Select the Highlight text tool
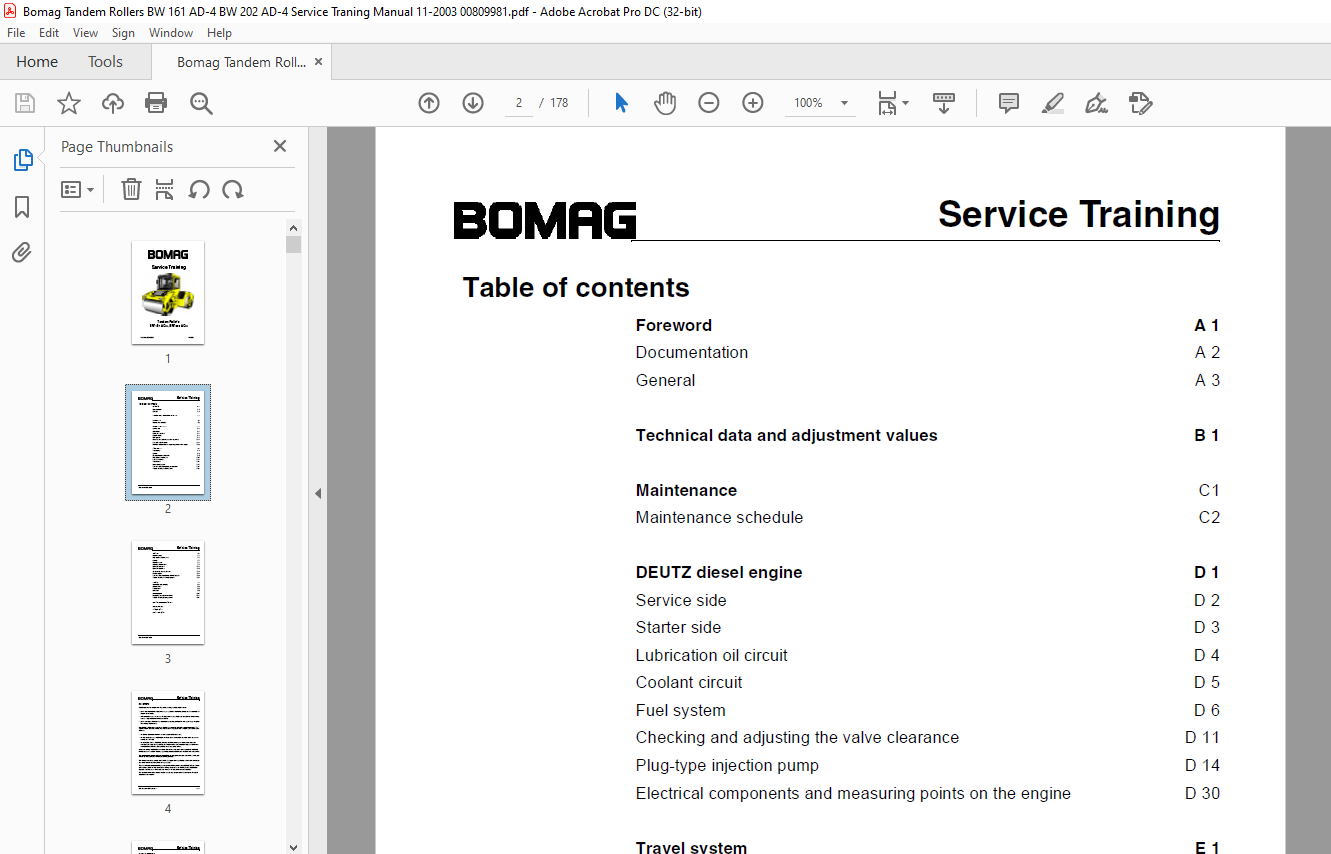Viewport: 1331px width, 854px height. click(x=1052, y=103)
